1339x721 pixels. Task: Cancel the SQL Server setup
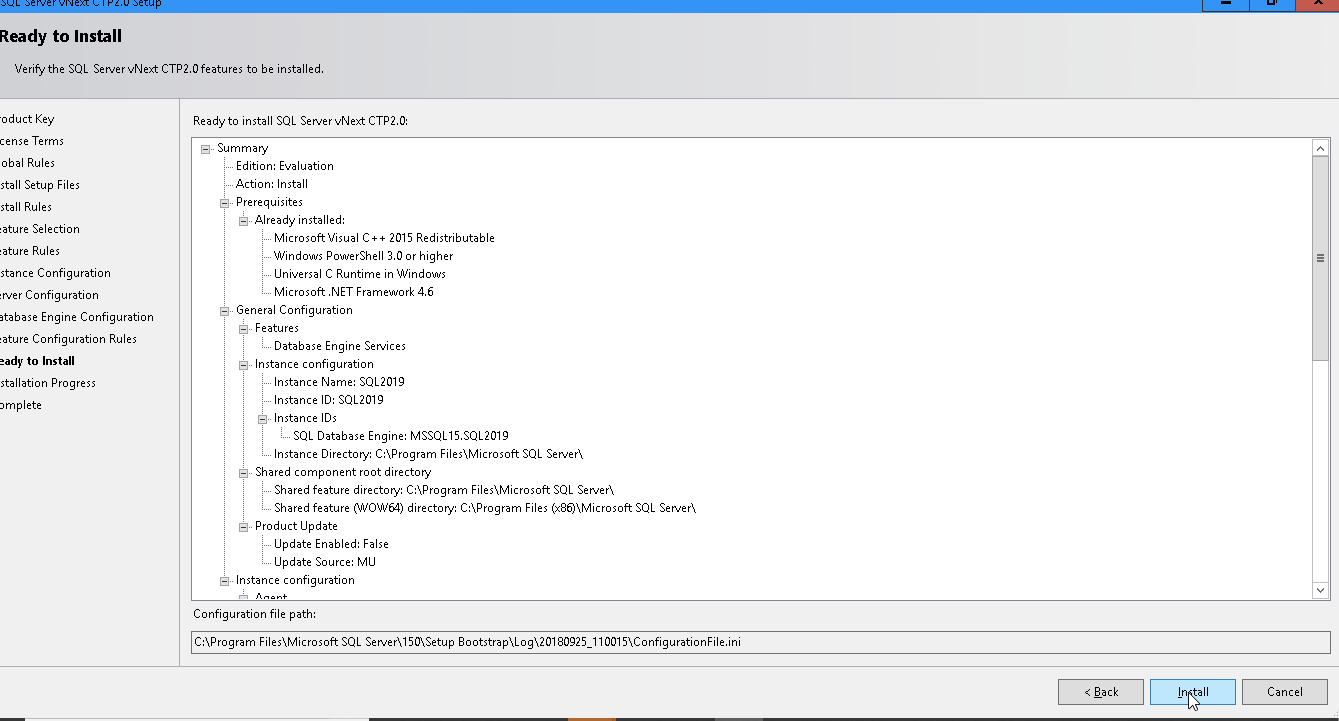[x=1284, y=692]
